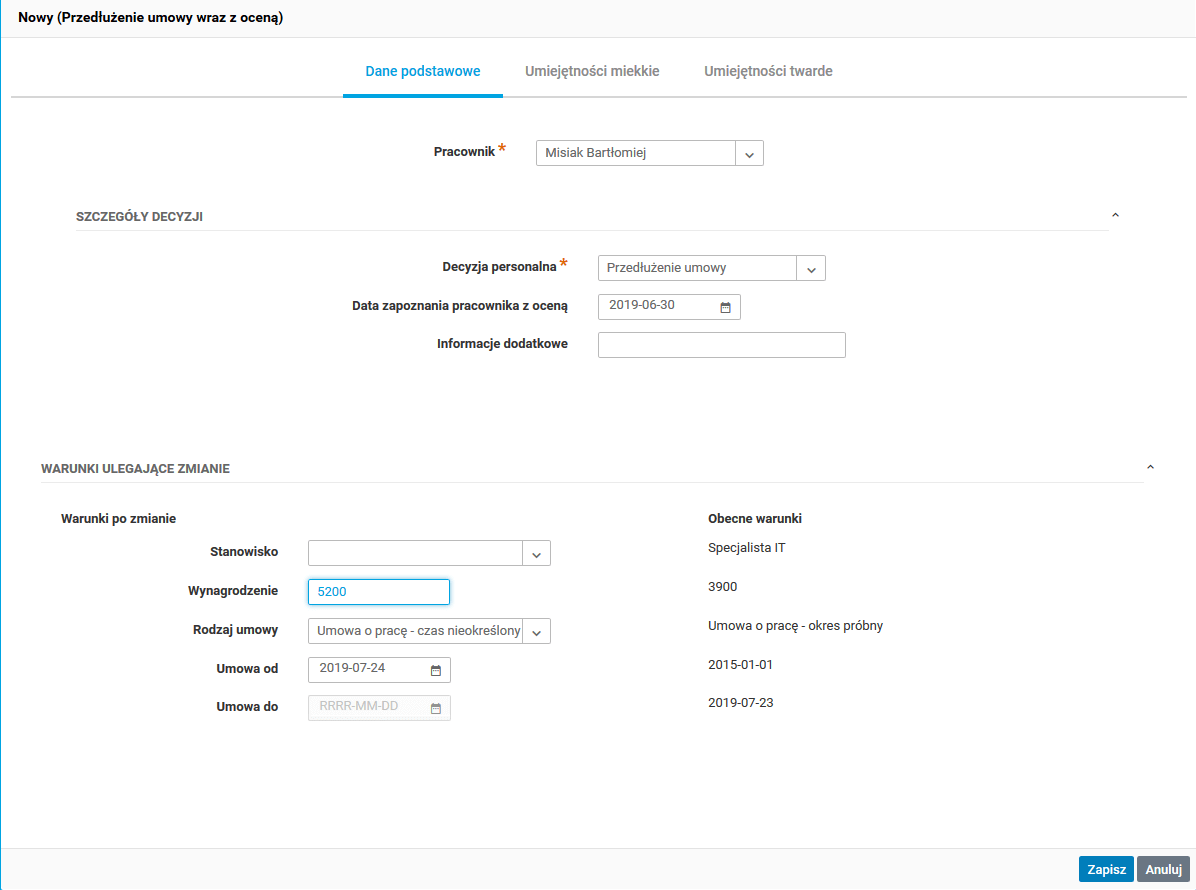Switch to the Umiejętności twarde tab
Image resolution: width=1196 pixels, height=890 pixels.
[768, 72]
